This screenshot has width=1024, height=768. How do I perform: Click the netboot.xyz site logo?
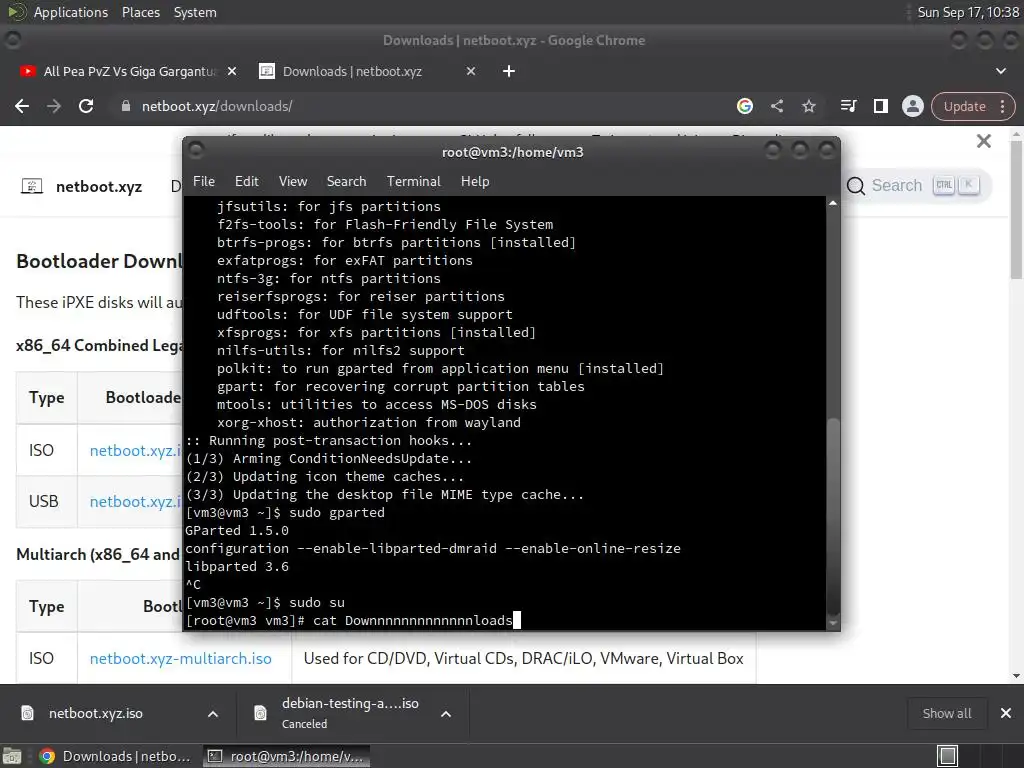coord(32,186)
